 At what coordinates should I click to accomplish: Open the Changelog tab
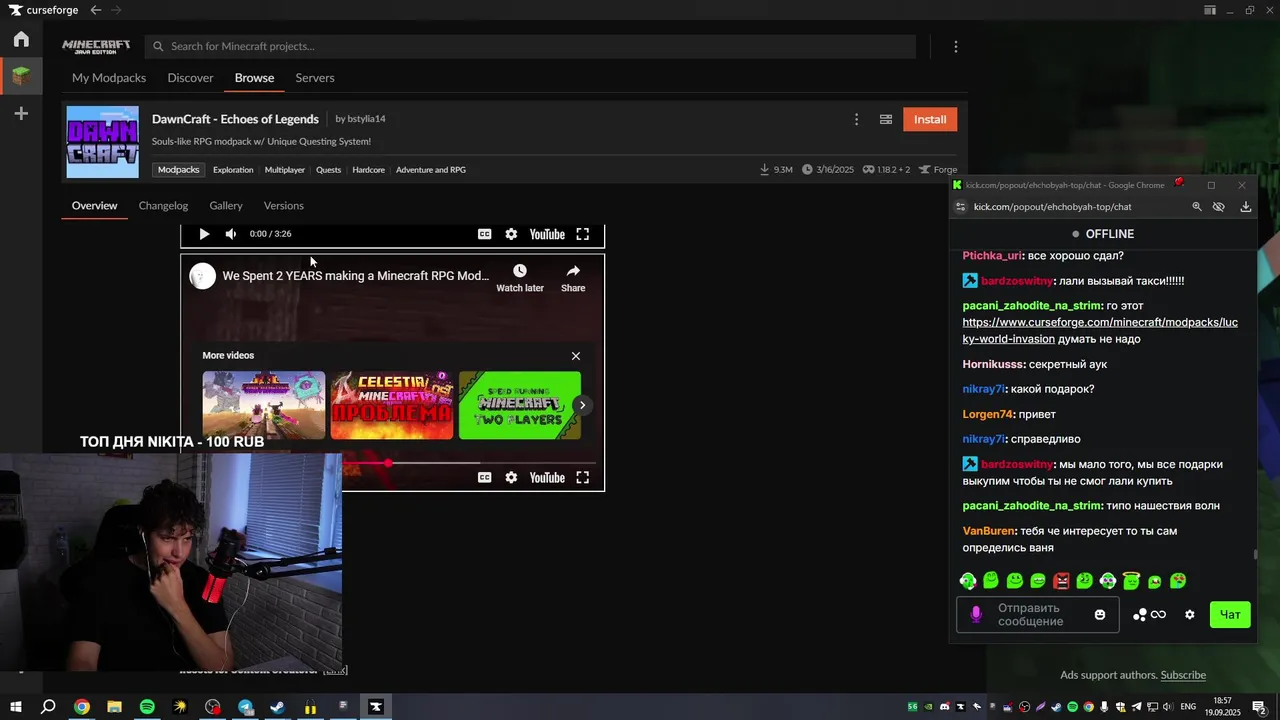pos(163,206)
